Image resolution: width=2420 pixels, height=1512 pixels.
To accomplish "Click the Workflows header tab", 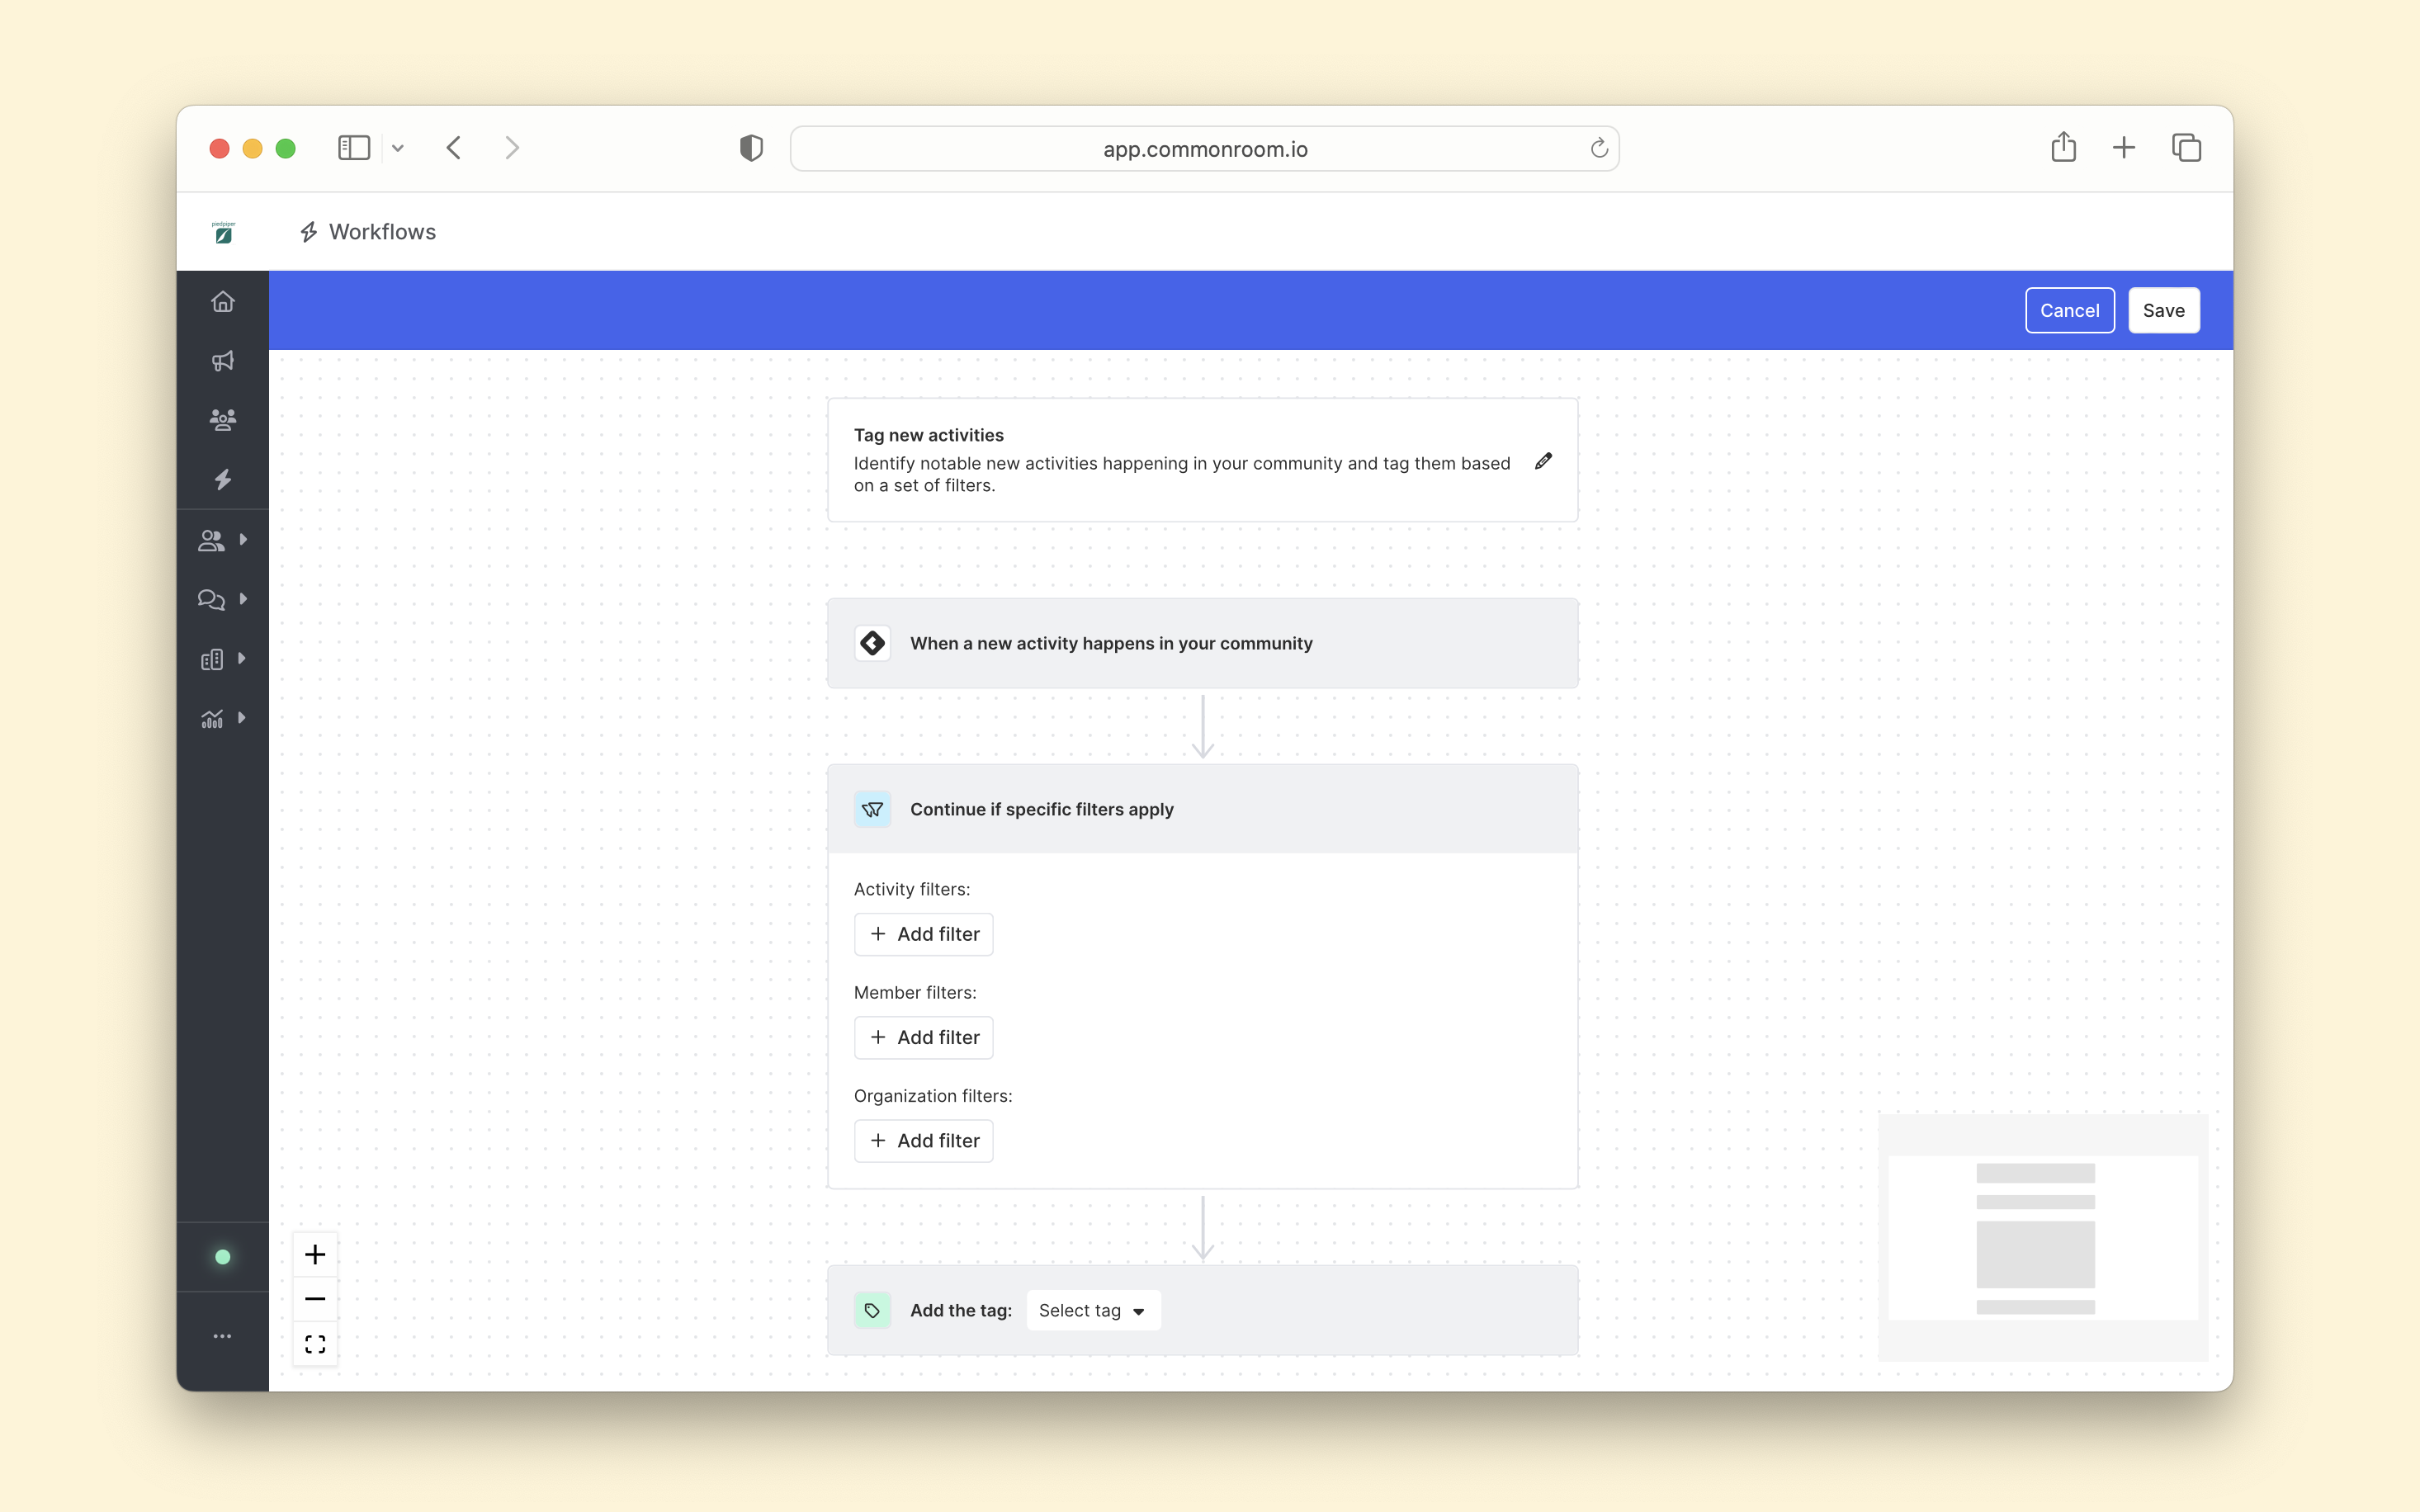I will (368, 232).
